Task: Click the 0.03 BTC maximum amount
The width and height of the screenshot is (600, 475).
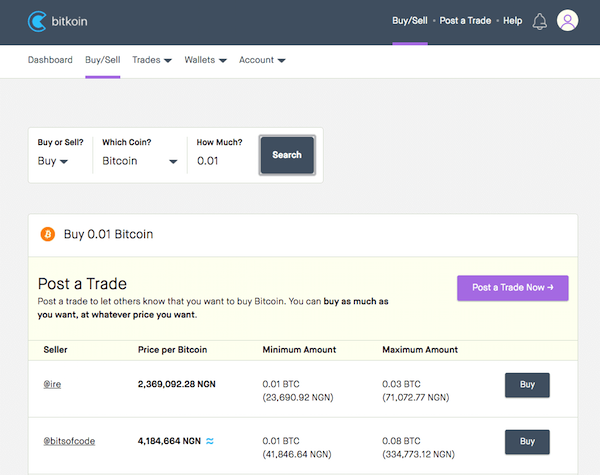Action: click(x=401, y=384)
